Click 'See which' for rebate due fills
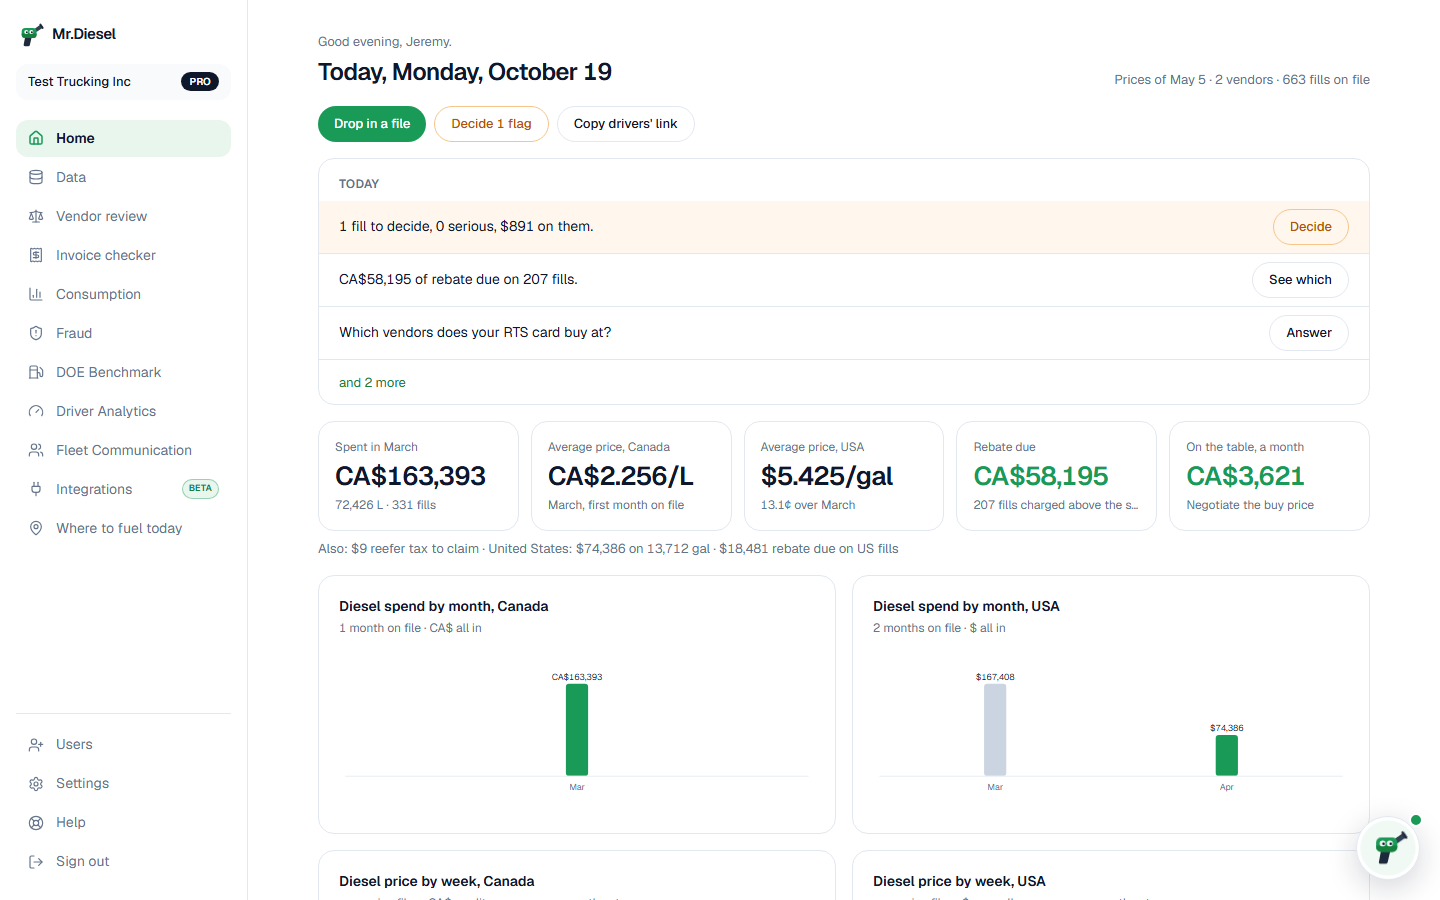This screenshot has height=900, width=1440. 1300,280
